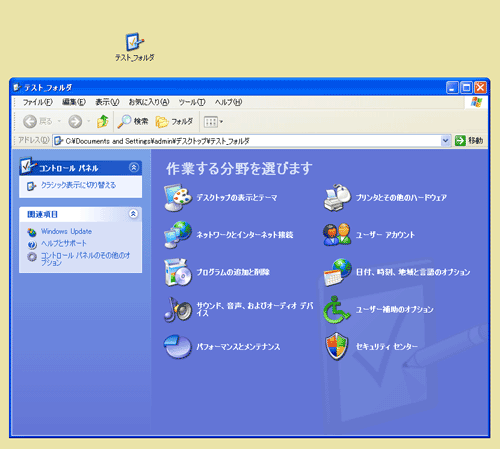The image size is (500, 449).
Task: Switch to classic view (クラシック表示に切り替える)
Action: pos(78,185)
